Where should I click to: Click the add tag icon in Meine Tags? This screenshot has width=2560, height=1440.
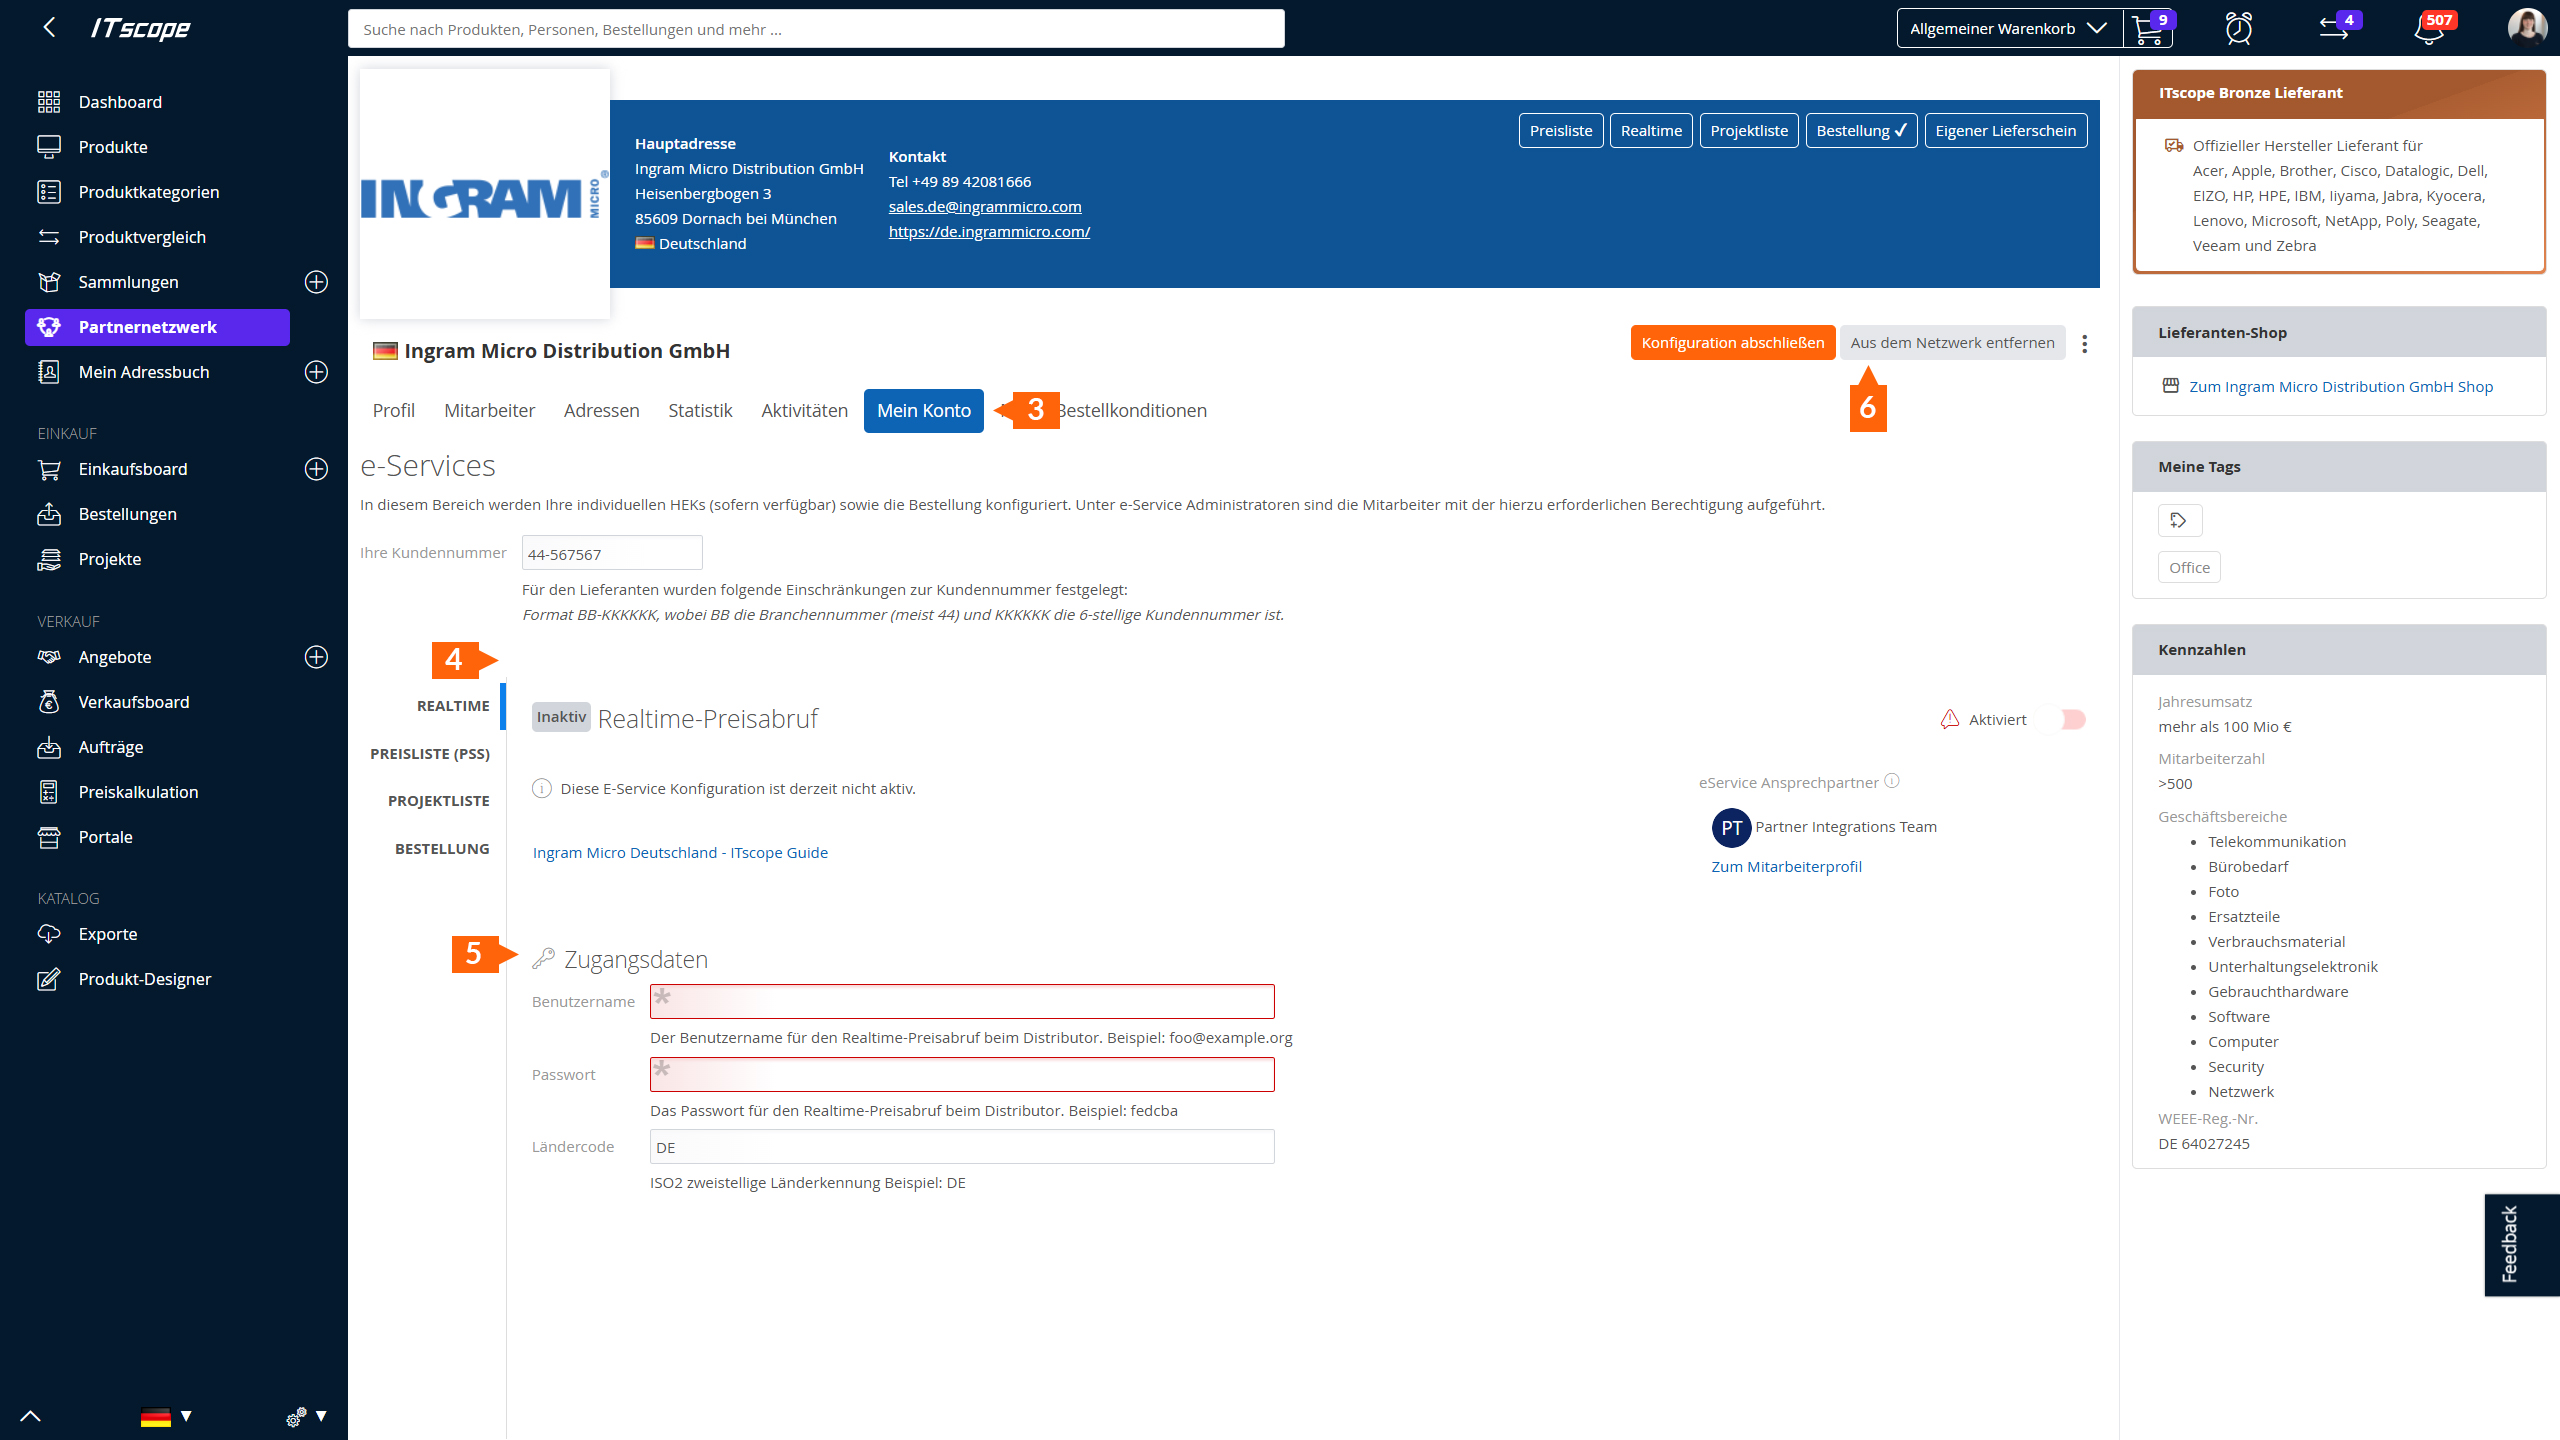click(2179, 520)
